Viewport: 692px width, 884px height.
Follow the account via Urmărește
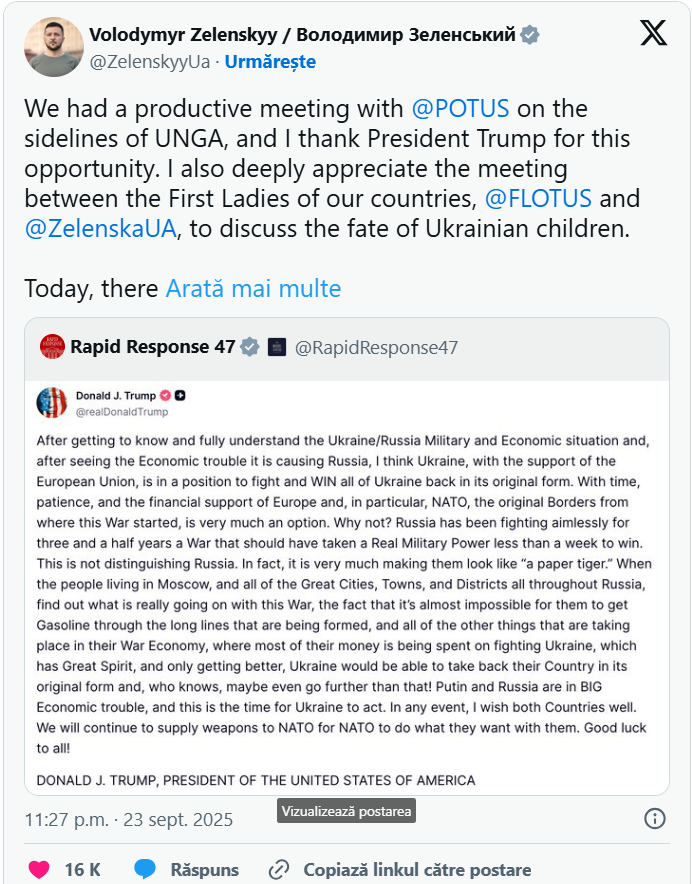tap(270, 62)
